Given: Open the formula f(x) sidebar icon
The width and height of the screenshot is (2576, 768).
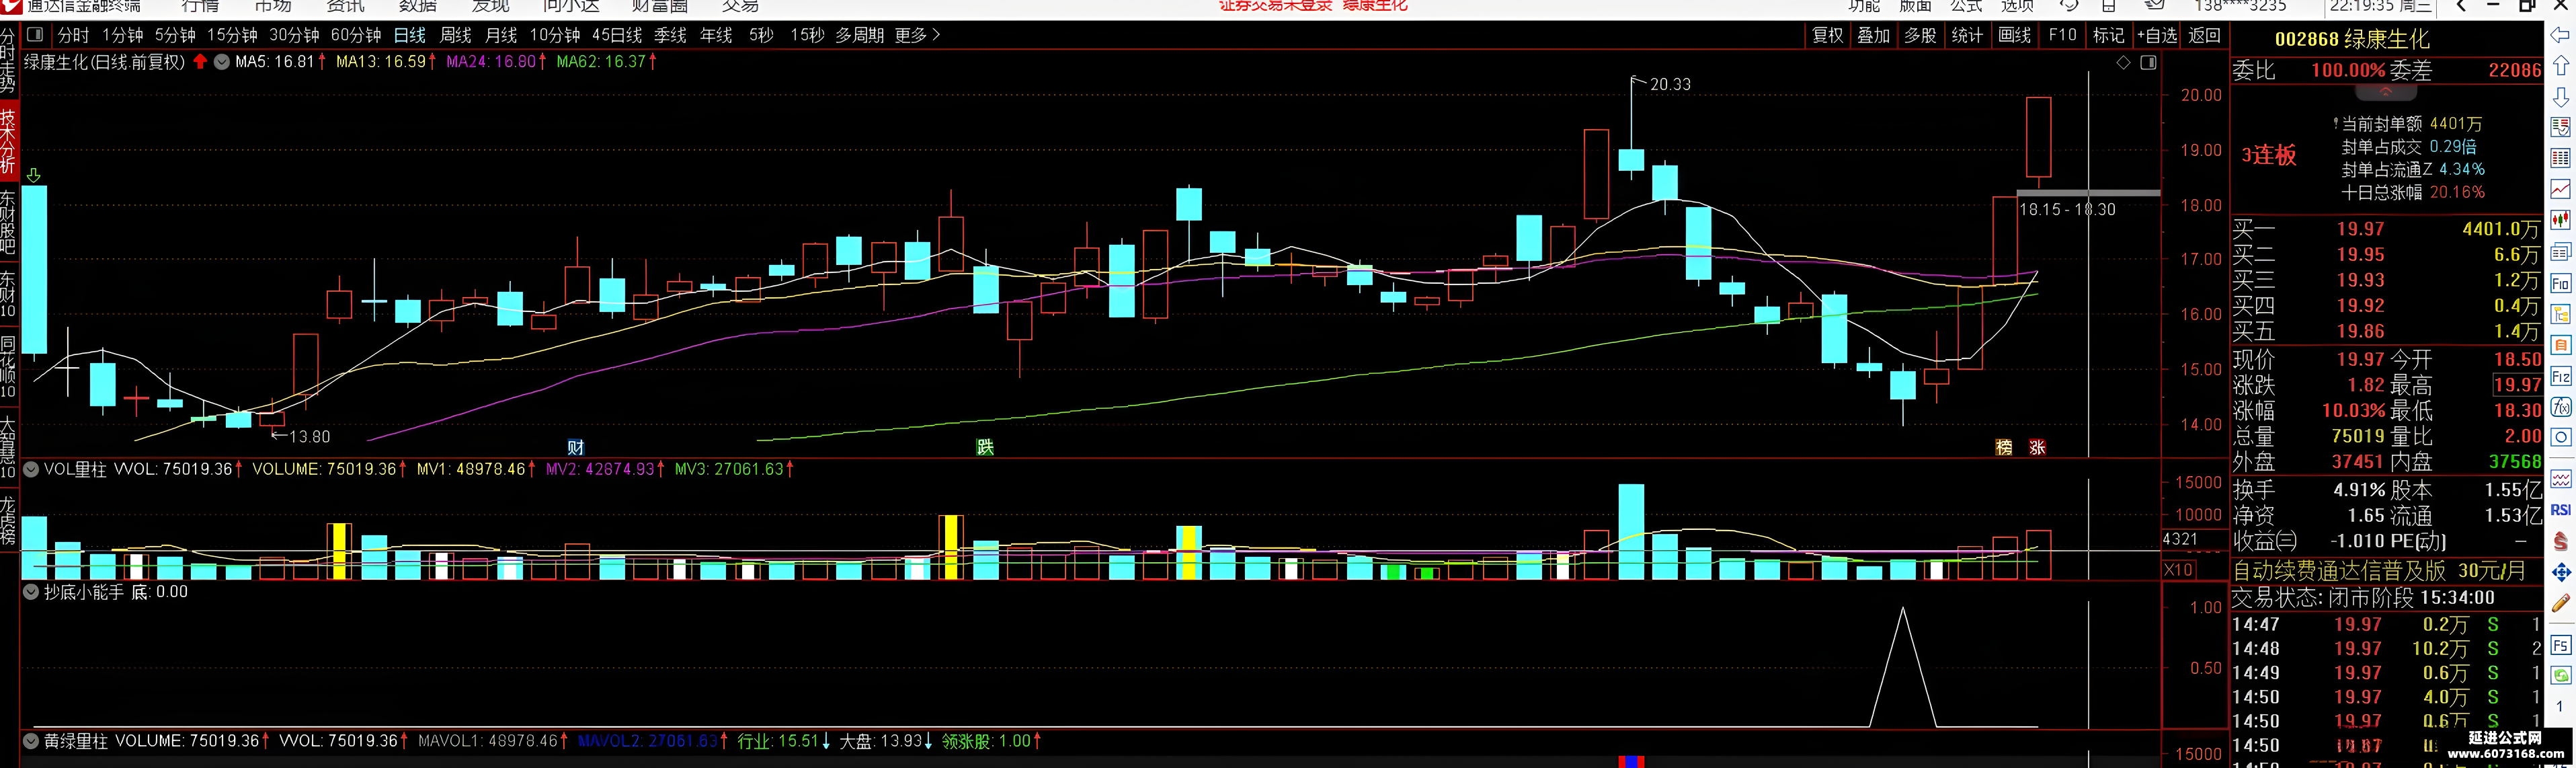Looking at the screenshot, I should point(2560,407).
